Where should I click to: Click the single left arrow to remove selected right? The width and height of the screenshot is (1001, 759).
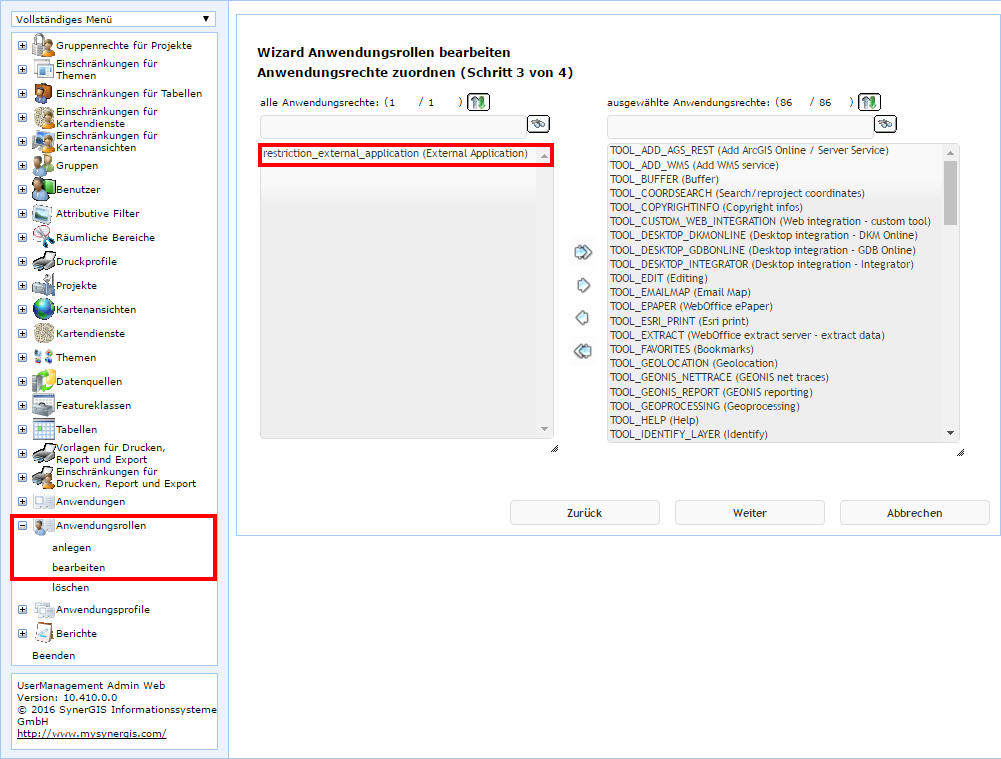pos(583,318)
